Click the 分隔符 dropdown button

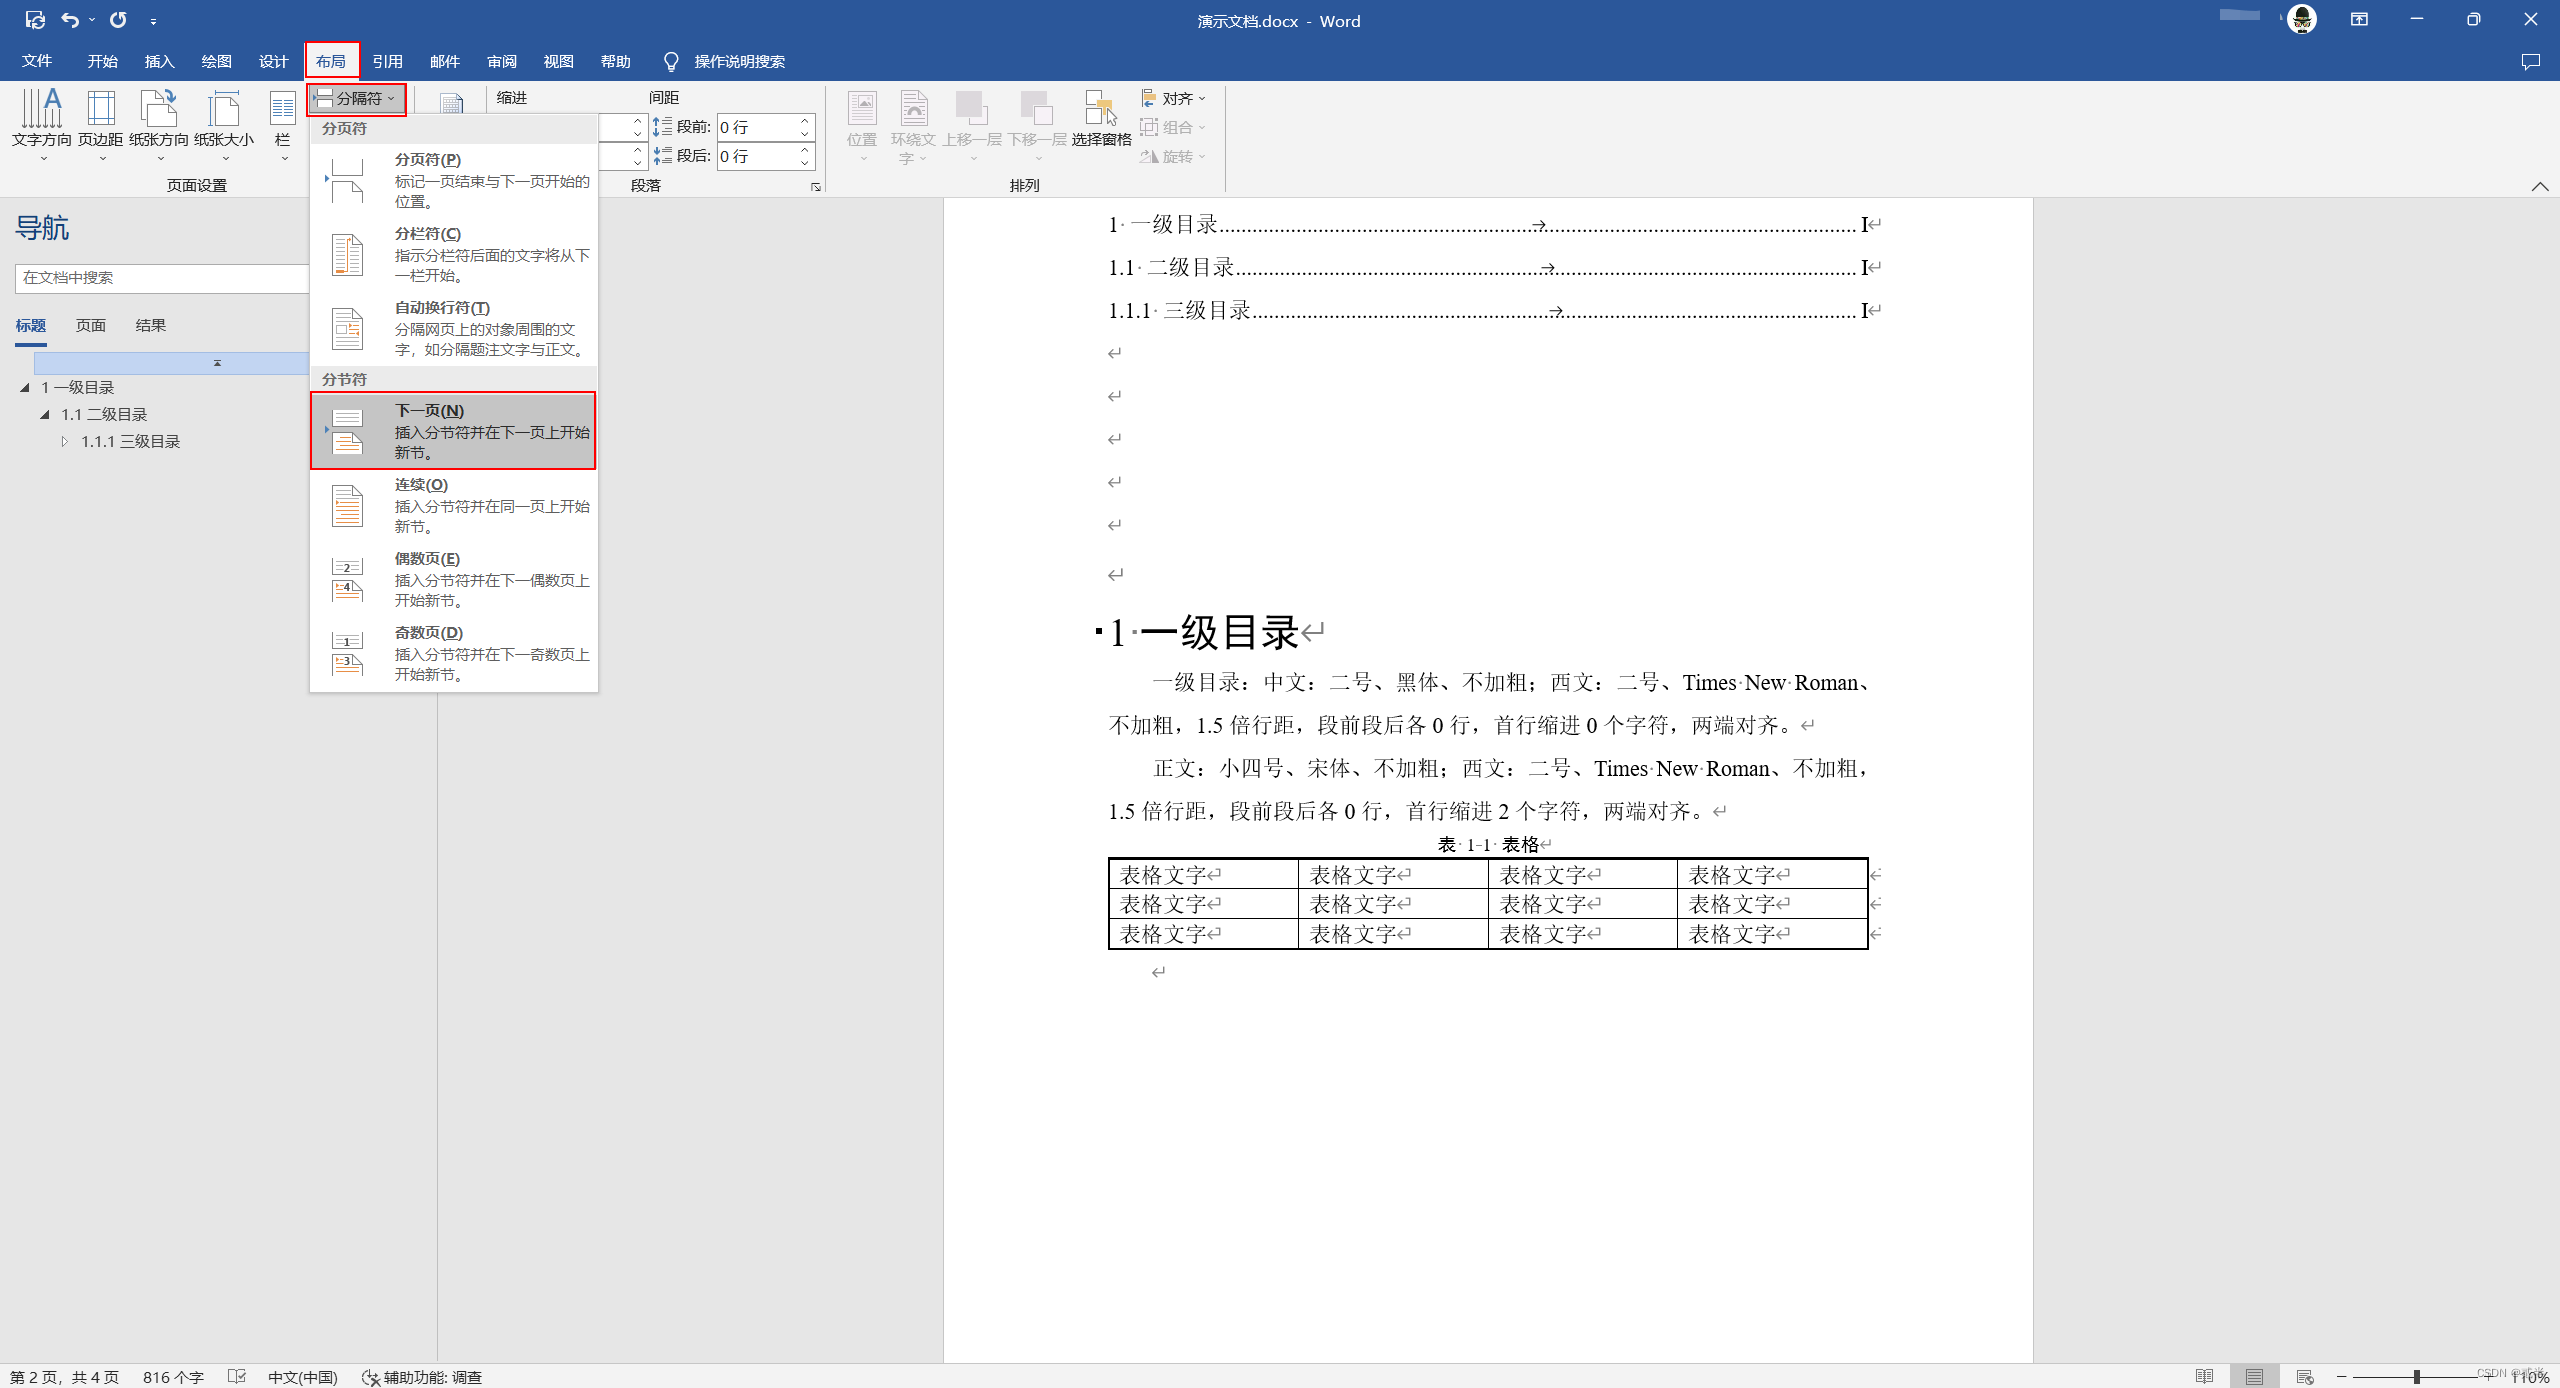(357, 97)
